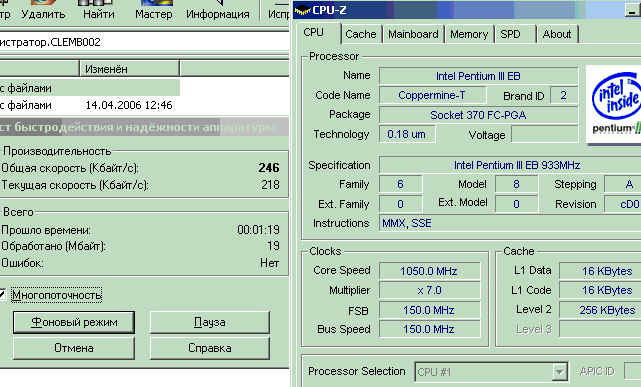641x387 pixels.
Task: Select the highlighted first 'с файлами' row
Action: (90, 88)
